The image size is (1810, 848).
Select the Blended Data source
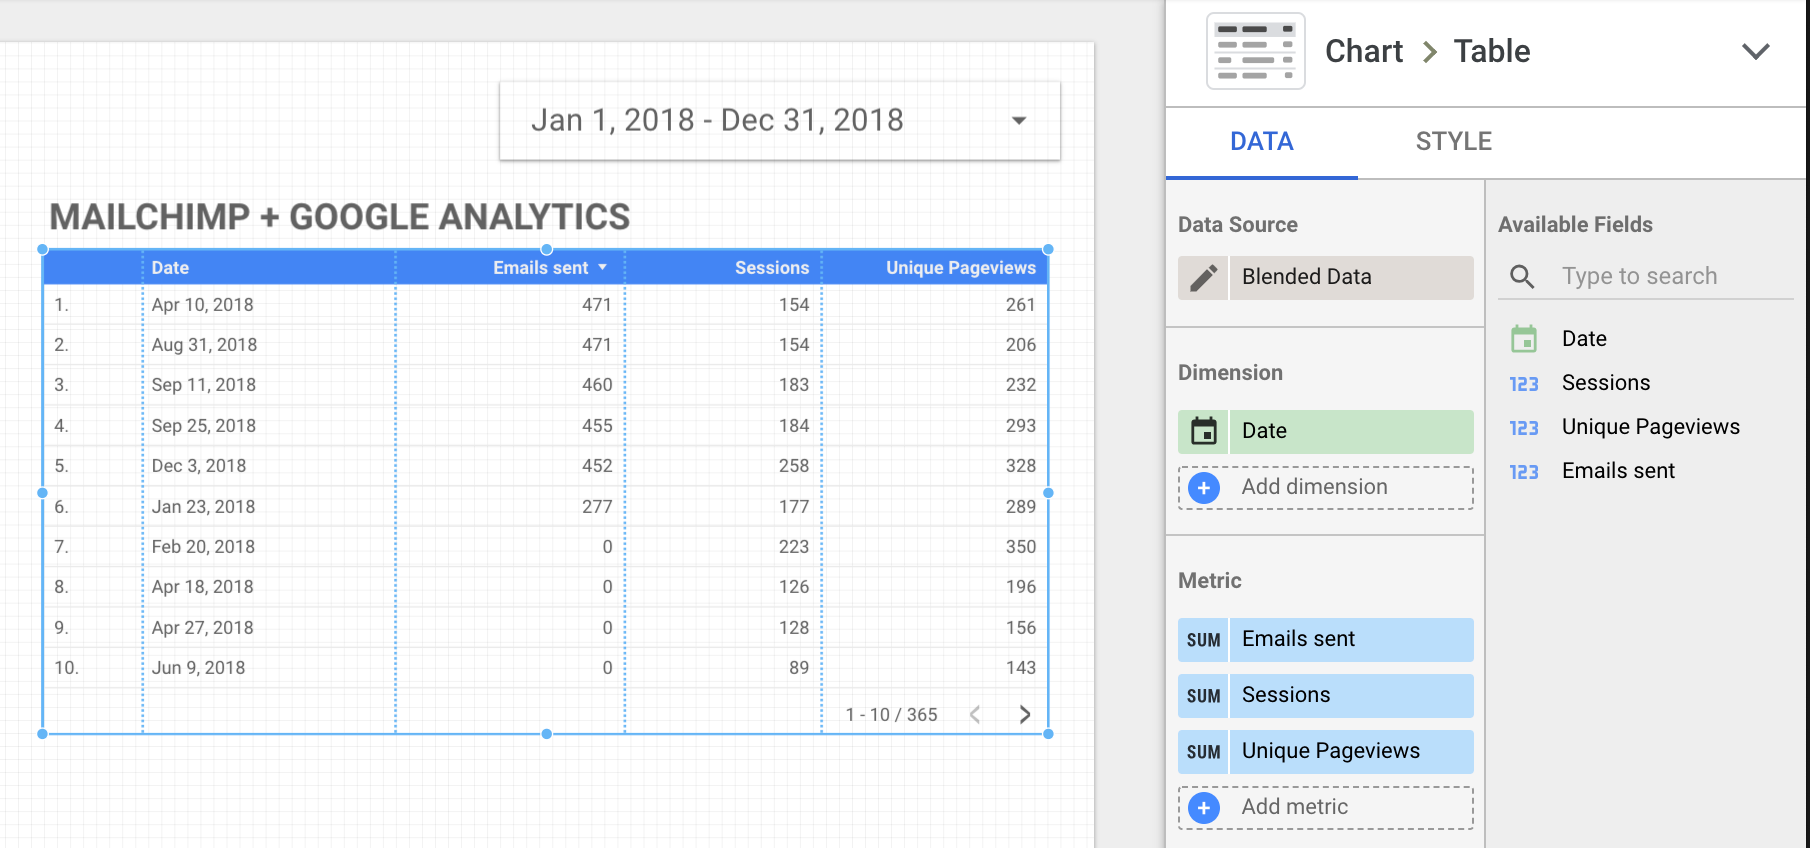click(x=1351, y=277)
